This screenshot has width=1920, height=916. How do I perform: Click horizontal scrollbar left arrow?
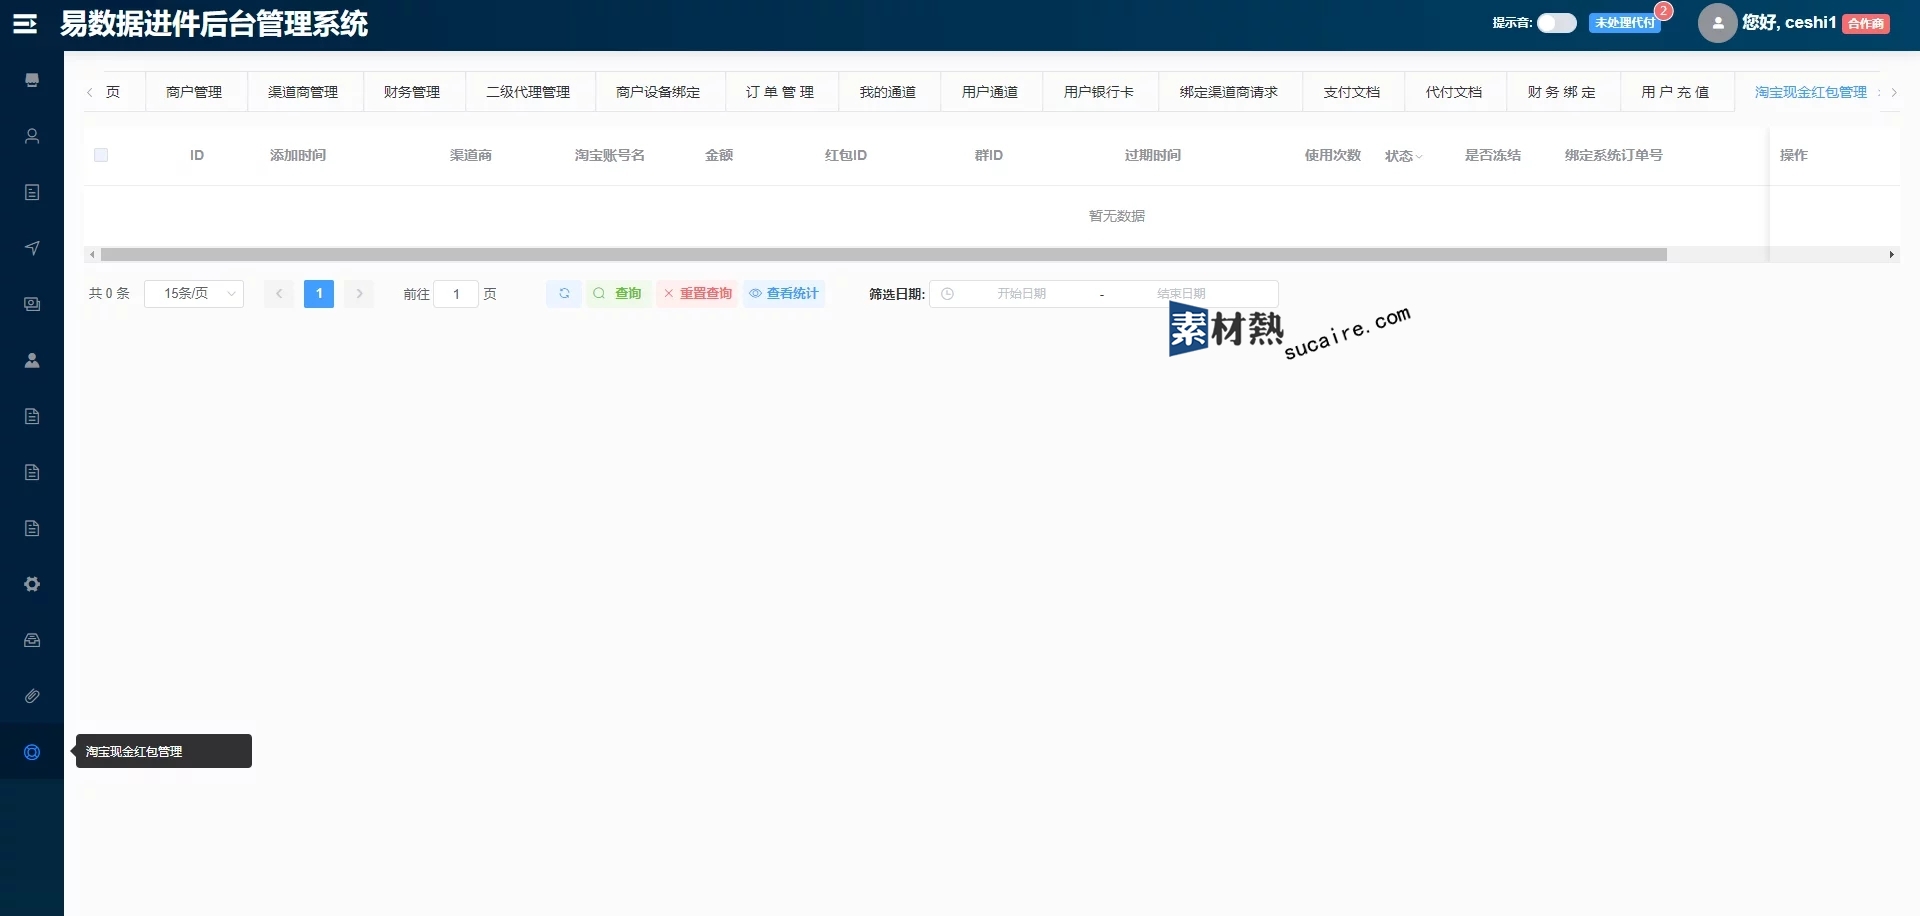(x=92, y=255)
